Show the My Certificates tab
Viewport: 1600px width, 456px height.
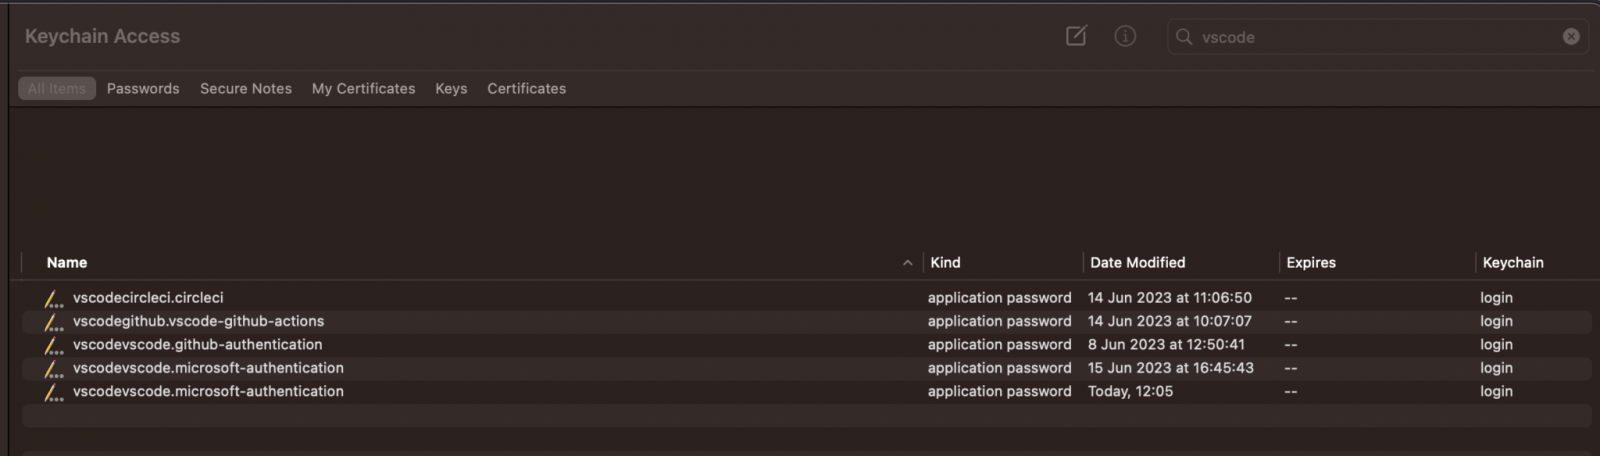click(x=363, y=89)
